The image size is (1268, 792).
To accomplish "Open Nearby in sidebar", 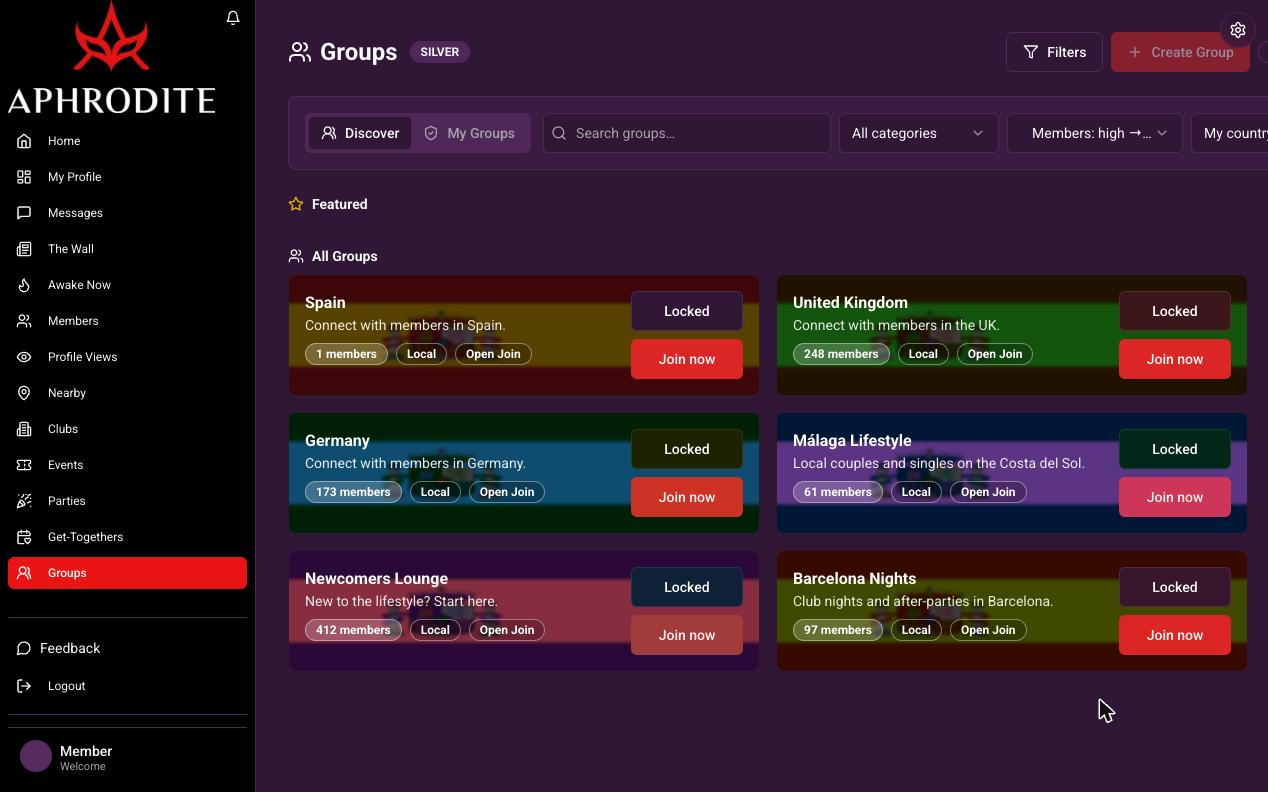I will tap(127, 393).
